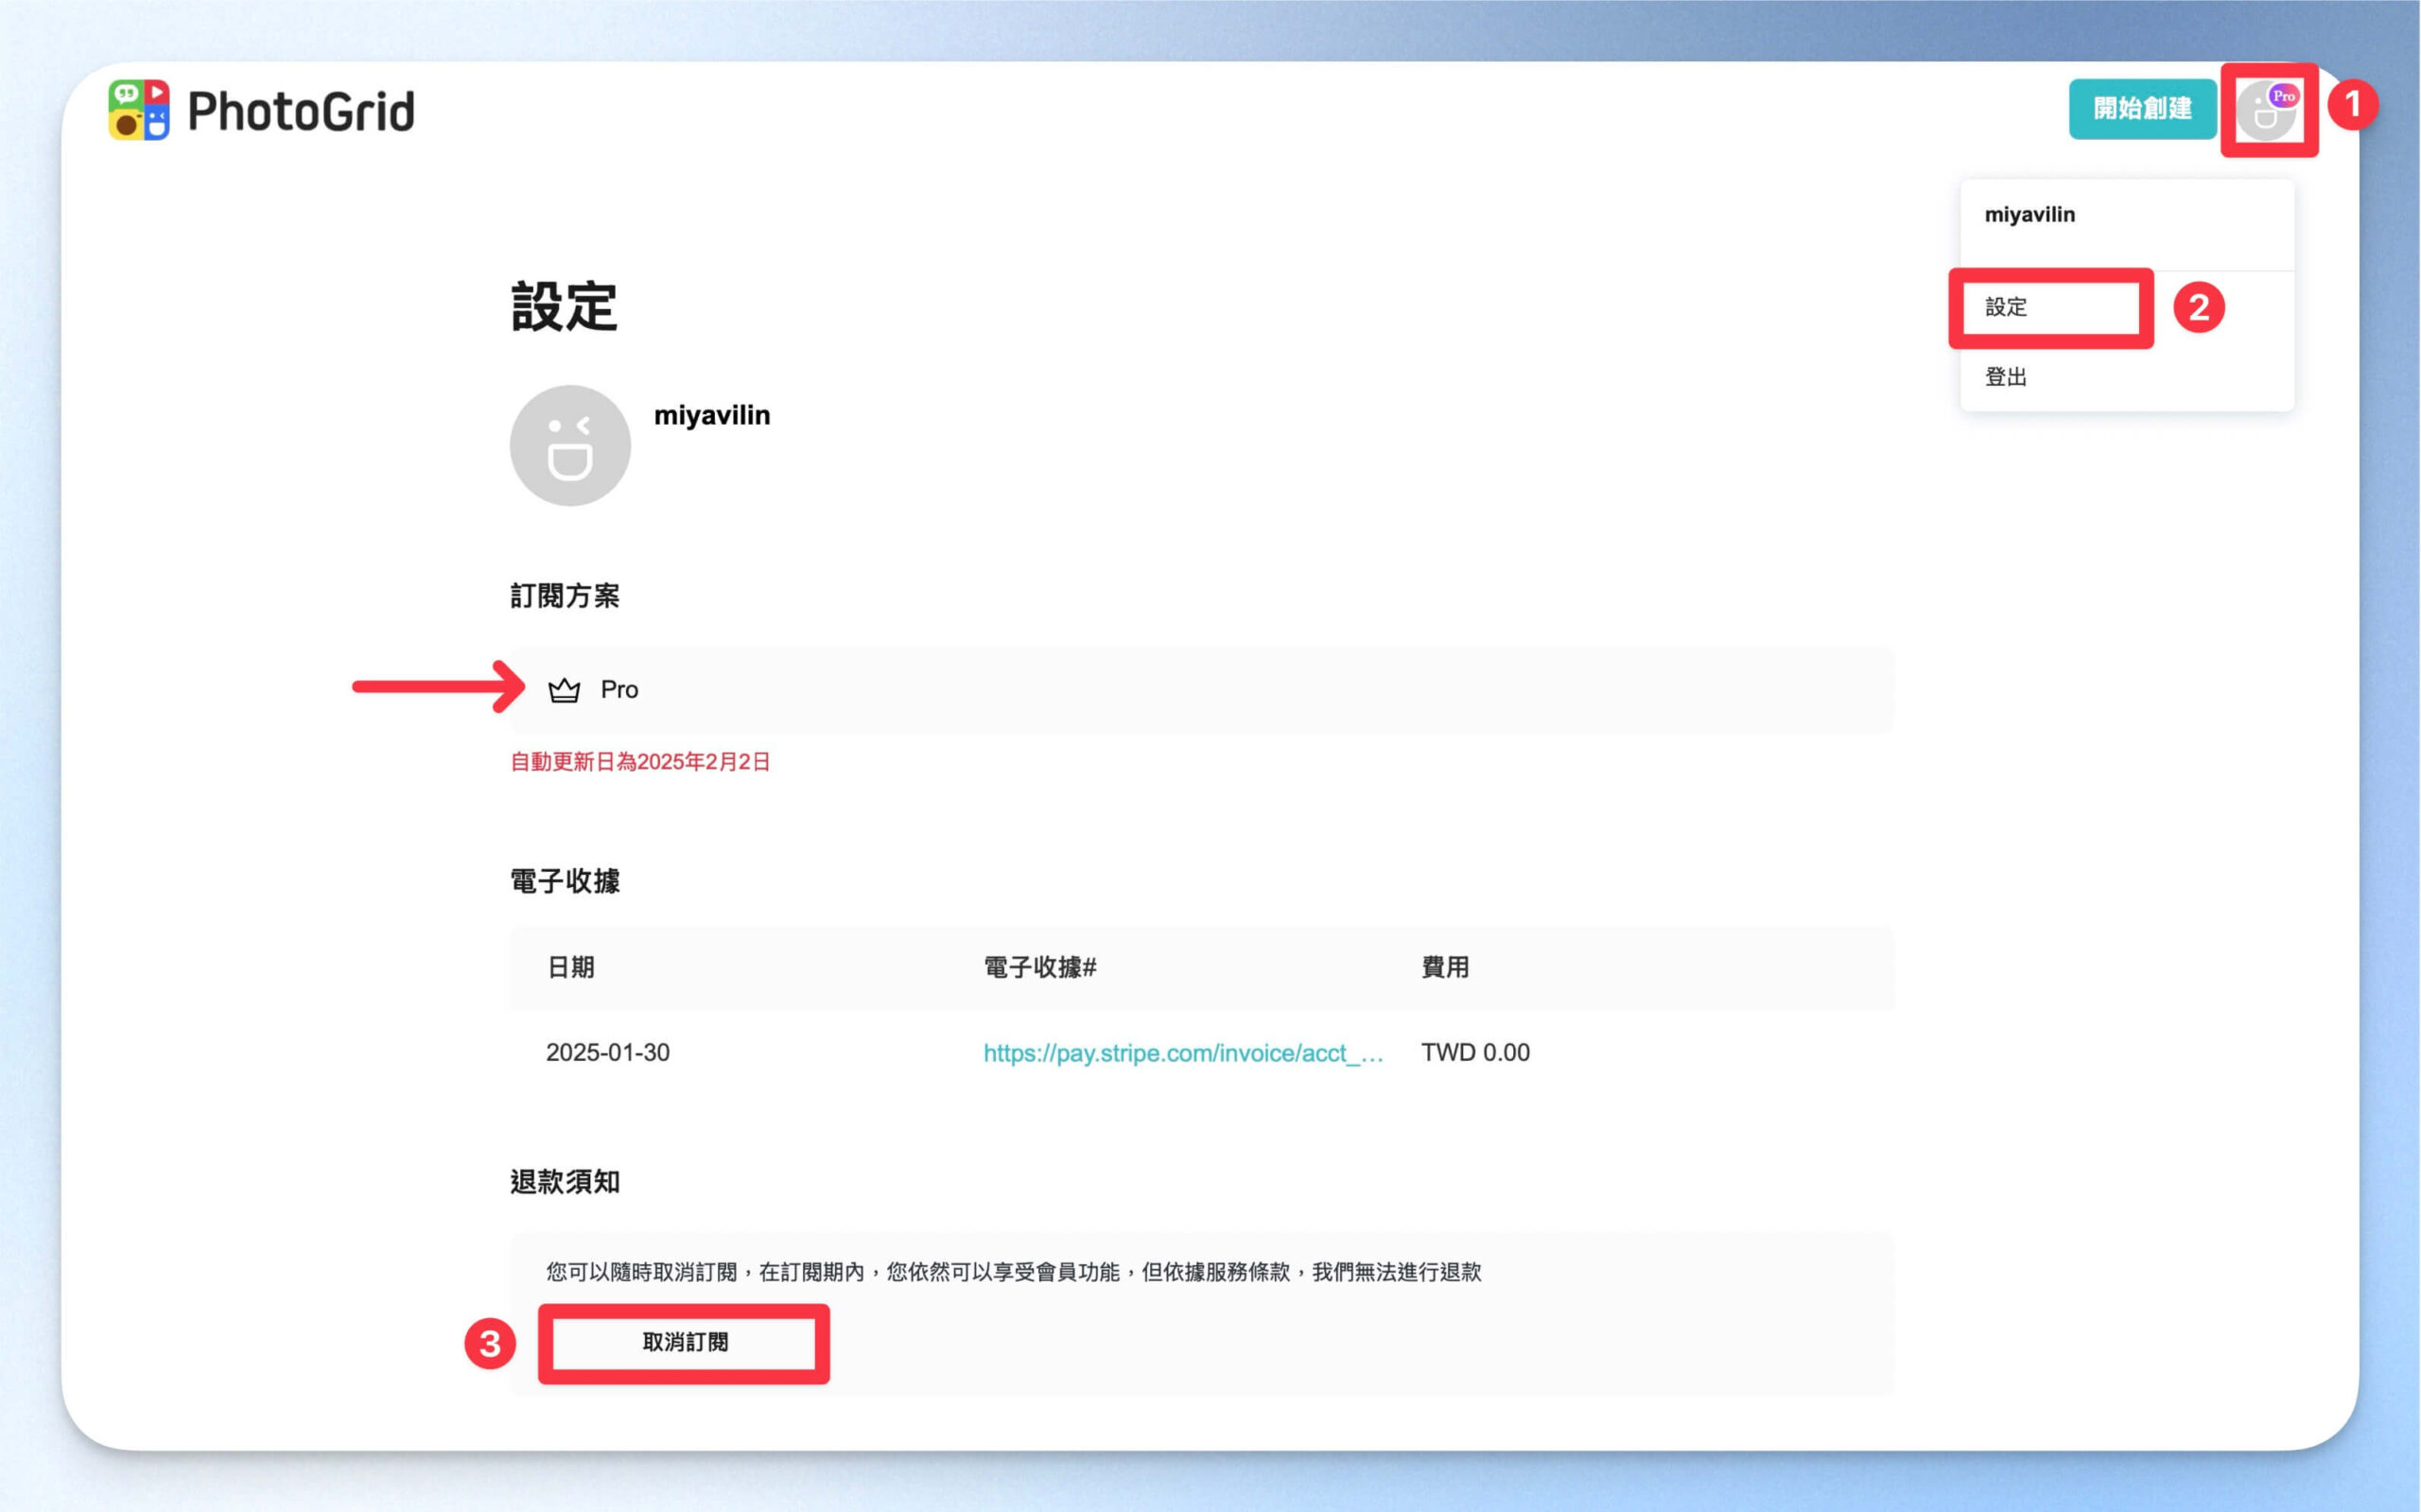The height and width of the screenshot is (1512, 2421).
Task: Click the miyavilin username beside avatar
Action: (712, 415)
